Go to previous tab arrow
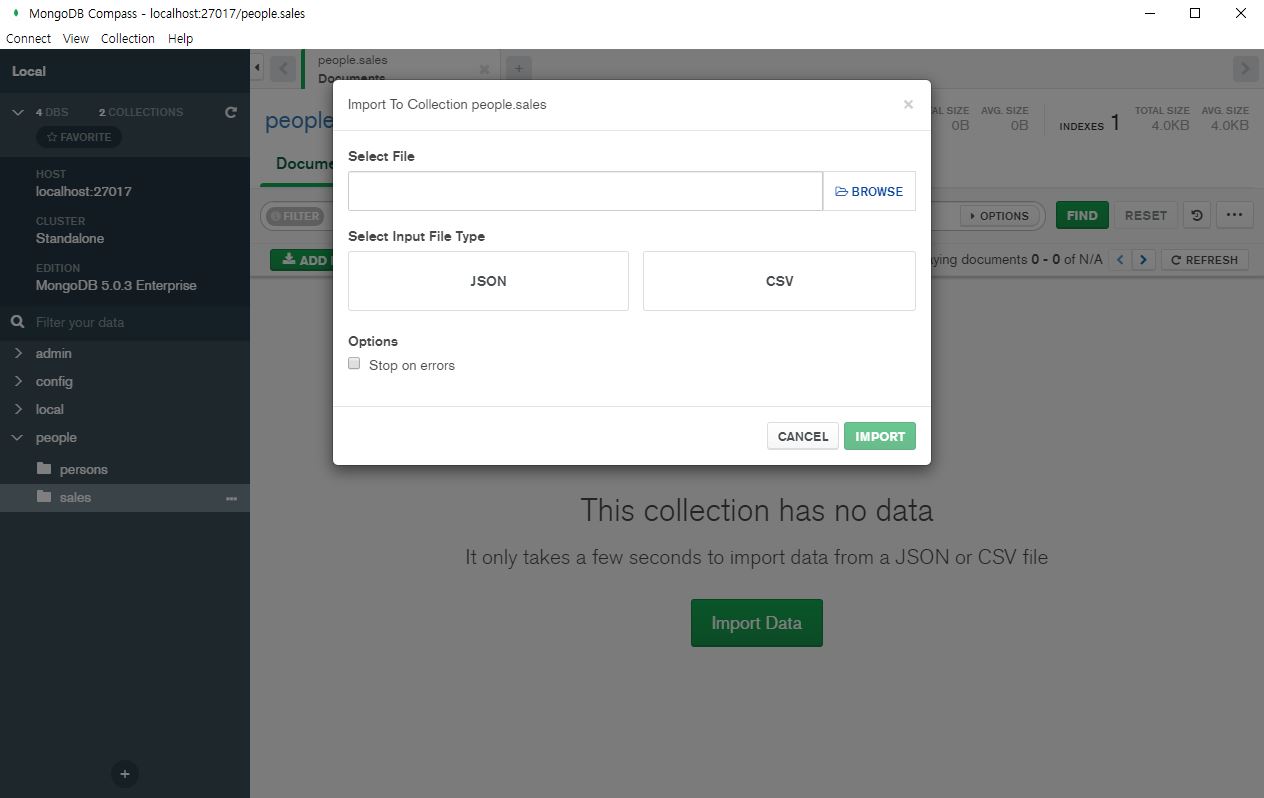 [x=282, y=69]
